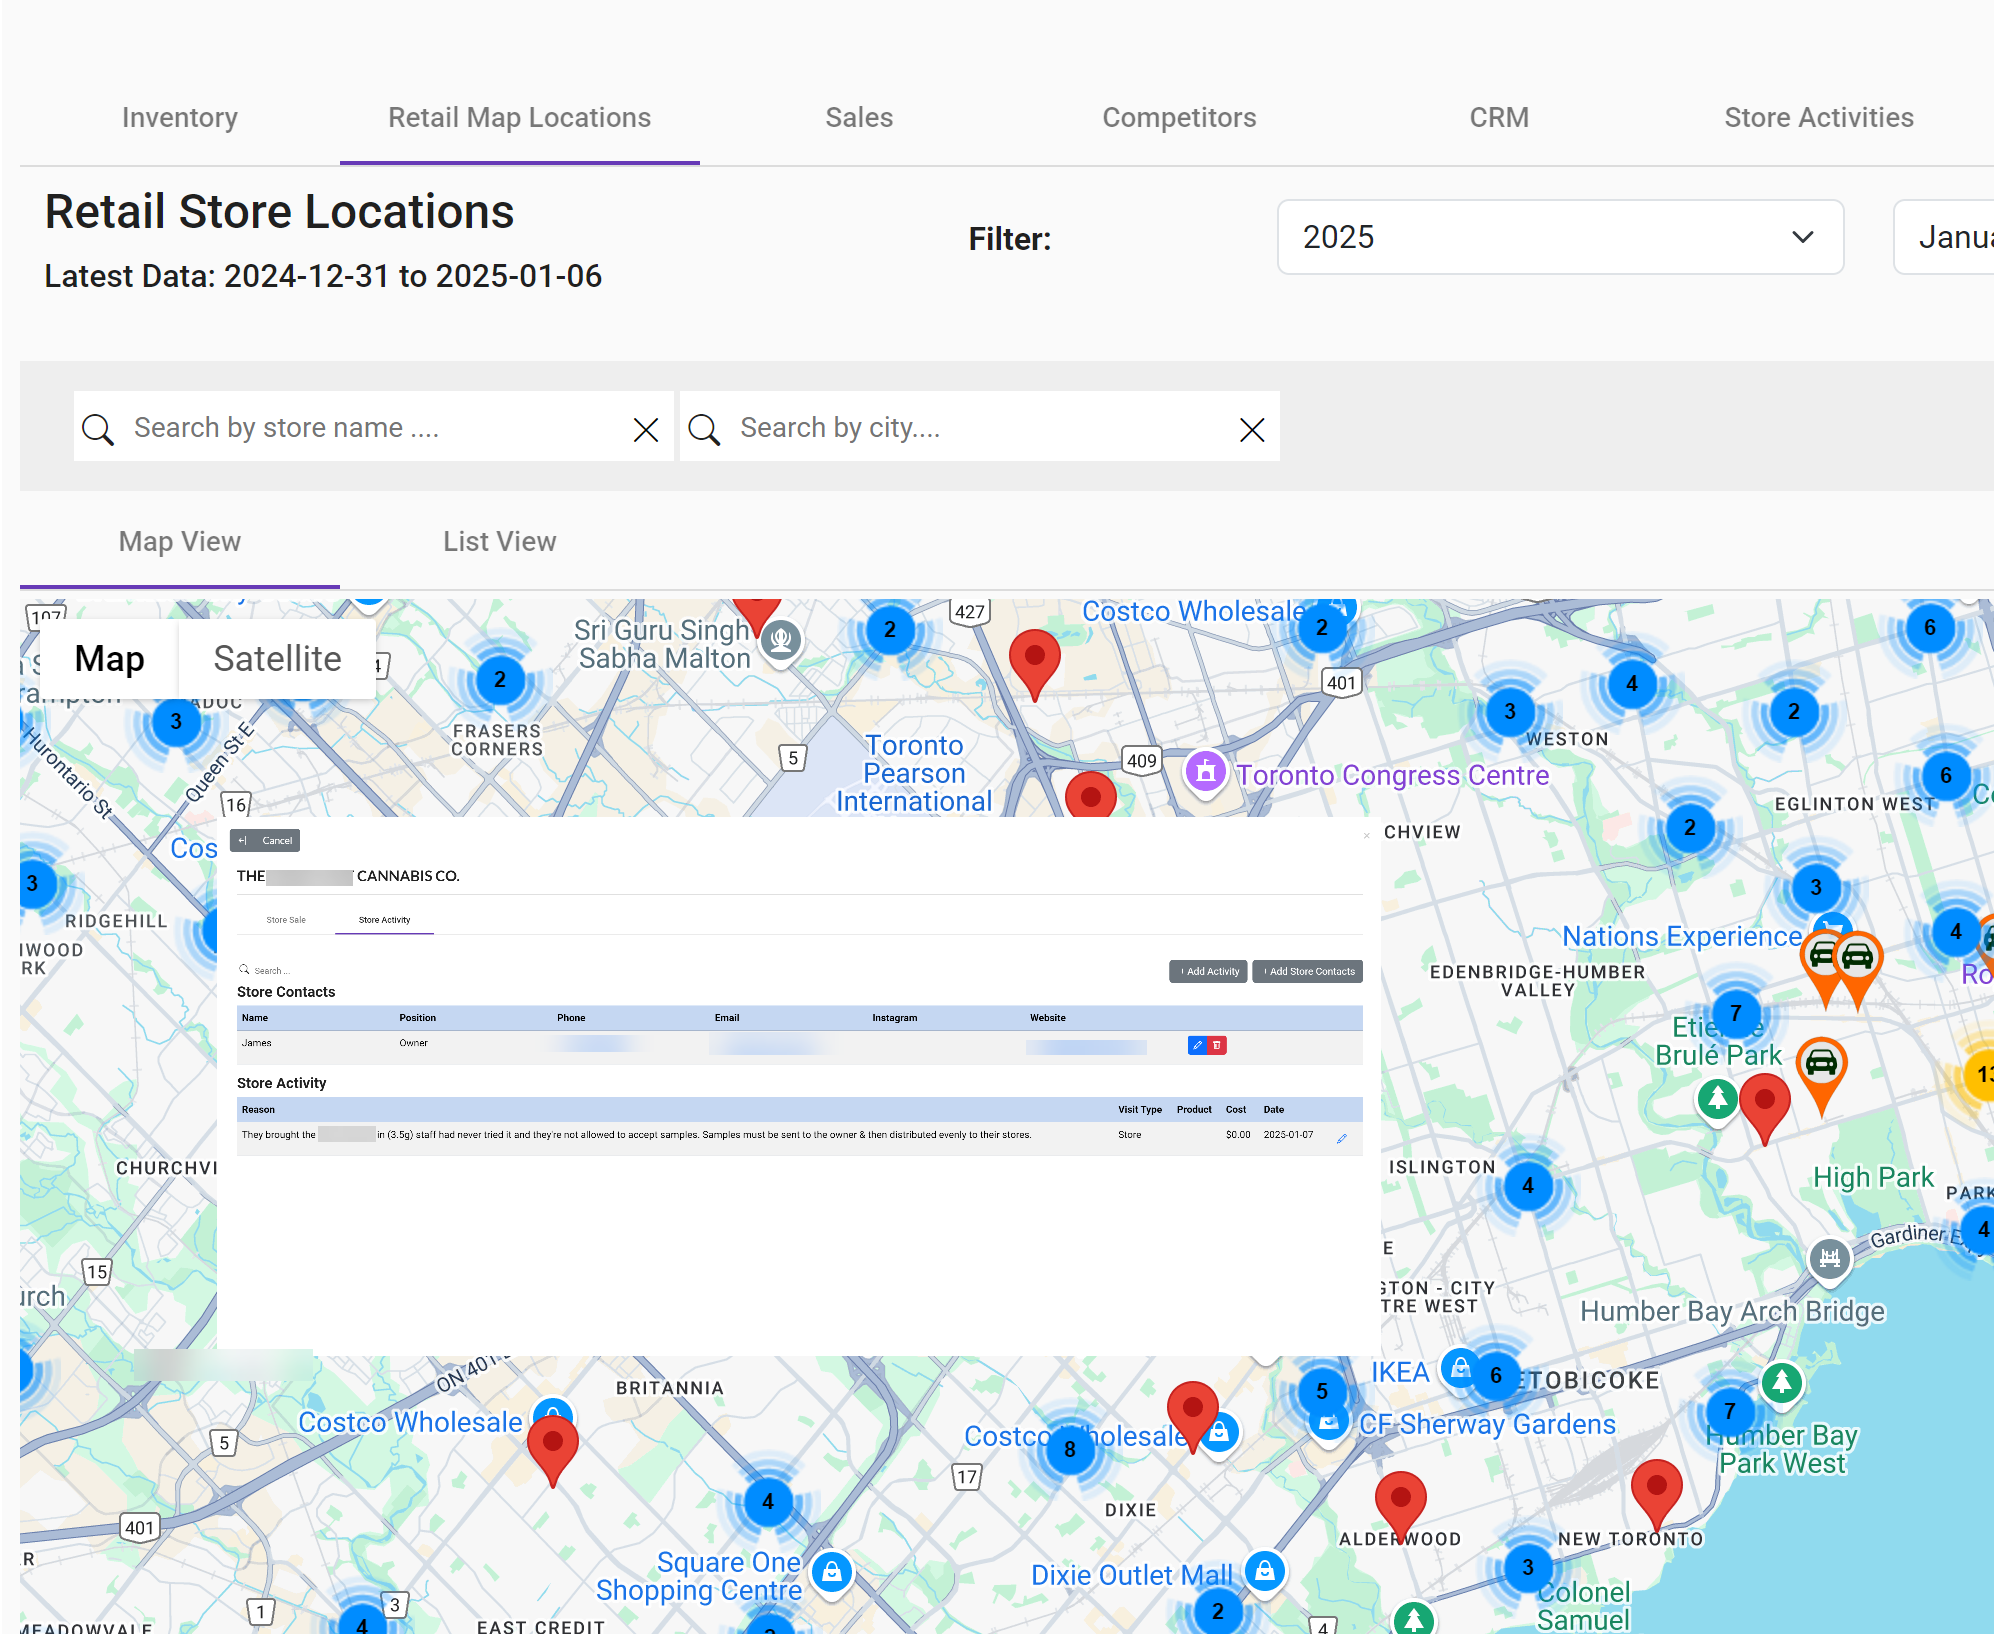The width and height of the screenshot is (1997, 1634).
Task: Switch to List View tab
Action: coord(499,542)
